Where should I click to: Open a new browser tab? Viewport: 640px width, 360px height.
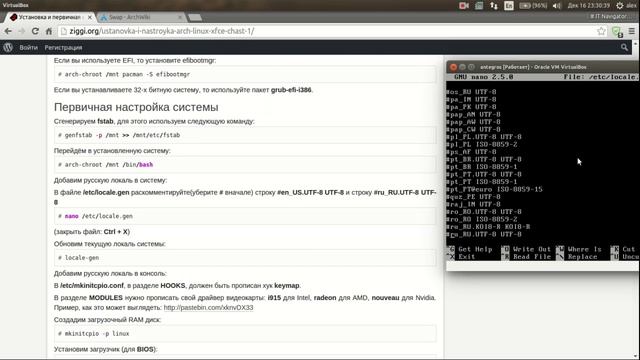[195, 18]
